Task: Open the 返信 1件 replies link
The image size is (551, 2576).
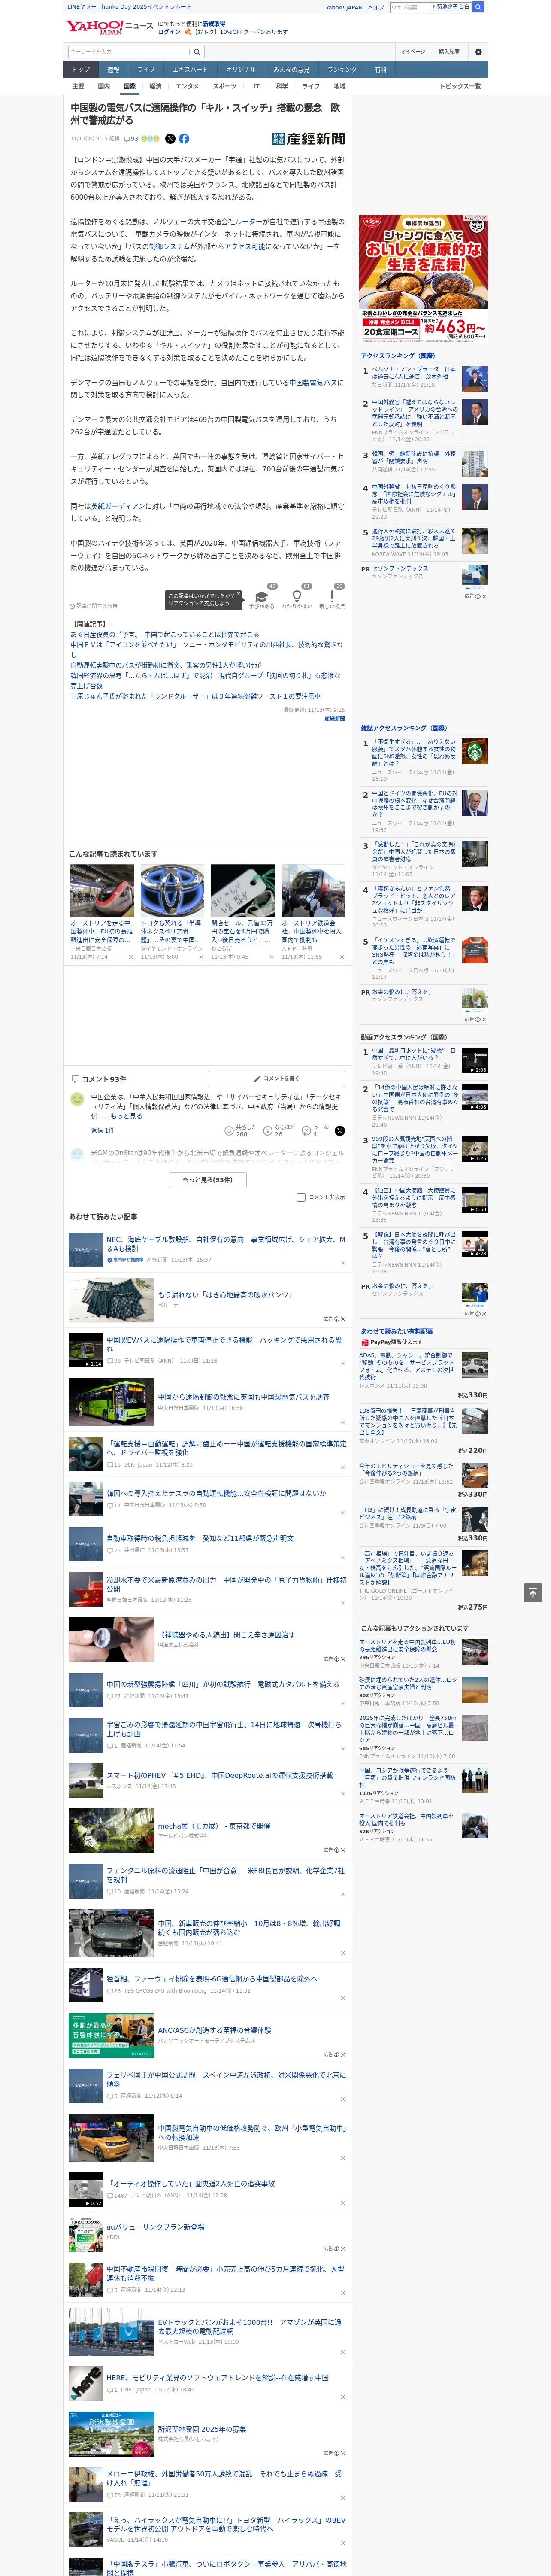Action: (x=102, y=1131)
